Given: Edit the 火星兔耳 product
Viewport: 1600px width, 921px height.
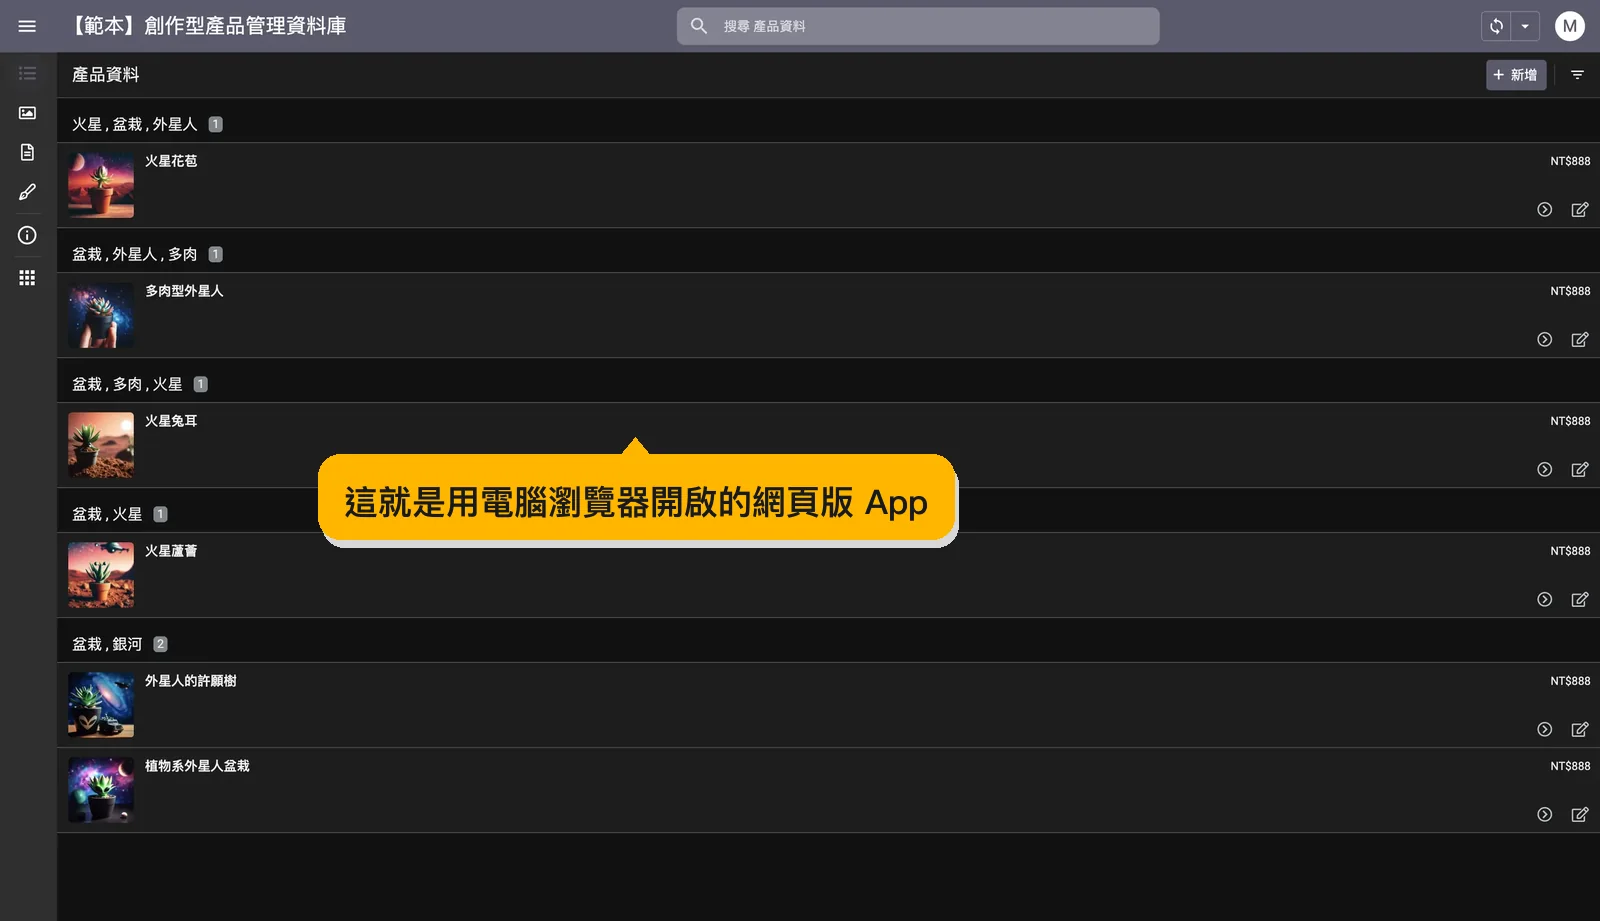Looking at the screenshot, I should [1579, 470].
